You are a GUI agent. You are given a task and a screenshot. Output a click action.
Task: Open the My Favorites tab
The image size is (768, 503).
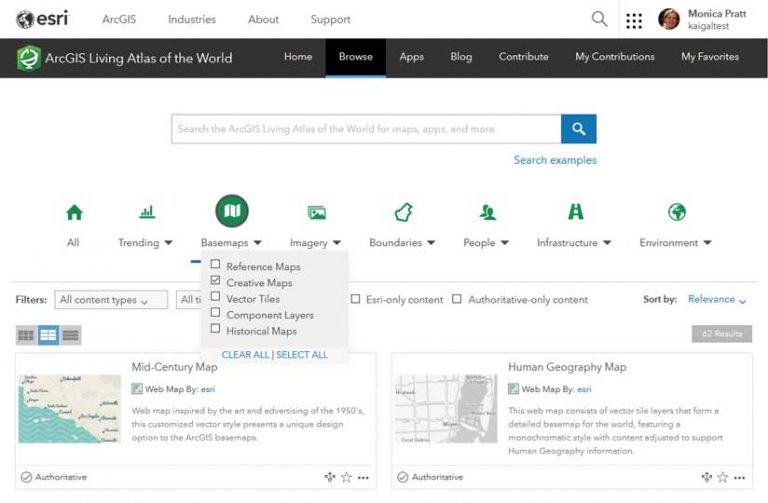click(709, 57)
